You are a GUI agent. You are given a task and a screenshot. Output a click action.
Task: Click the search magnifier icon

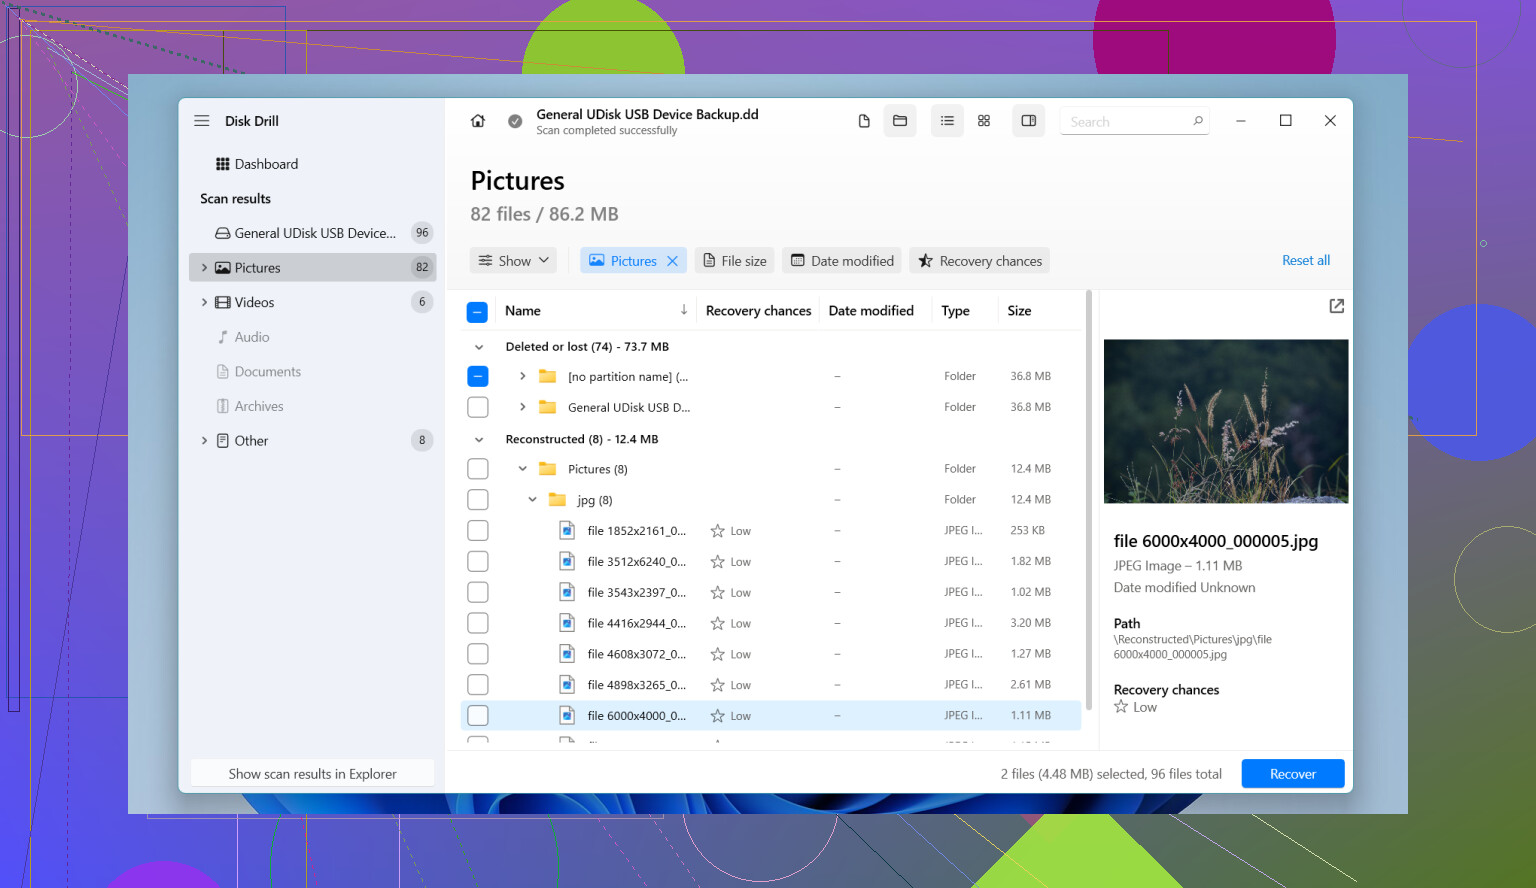pyautogui.click(x=1198, y=121)
